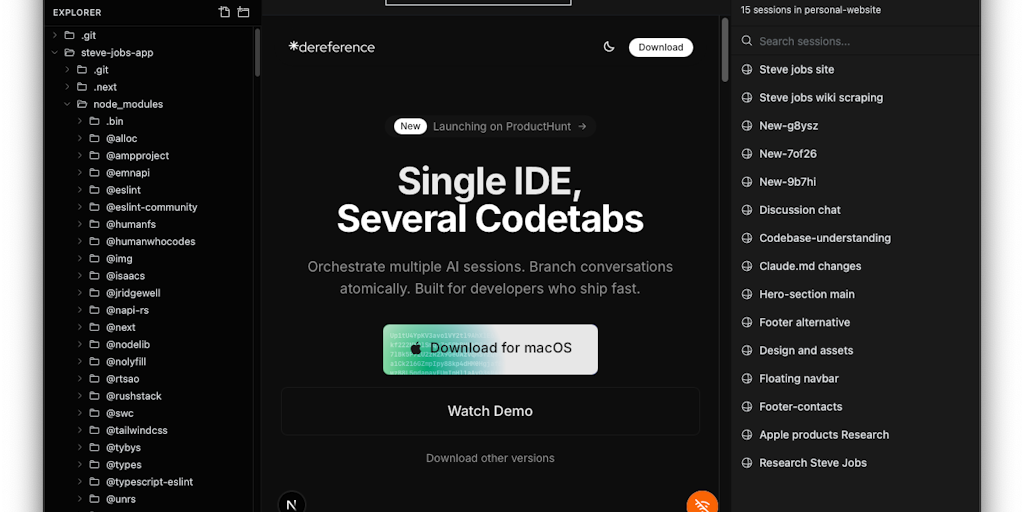Click the globe icon beside Research Steve Jobs
The width and height of the screenshot is (1024, 512).
coord(747,462)
